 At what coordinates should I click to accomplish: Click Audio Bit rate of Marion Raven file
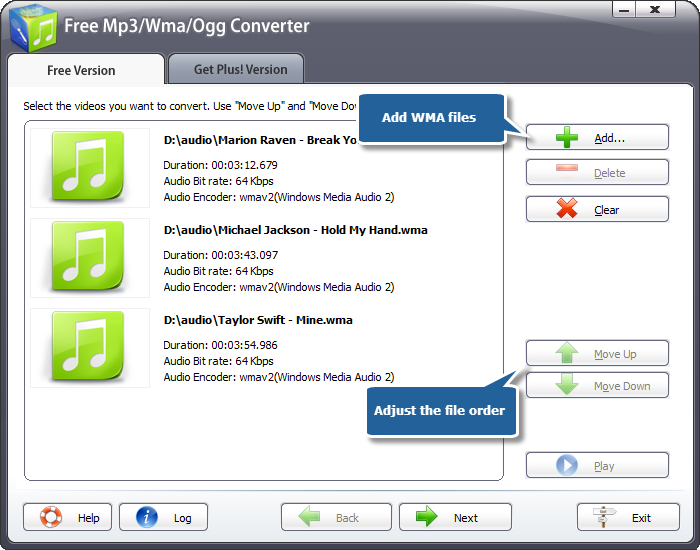tap(218, 181)
